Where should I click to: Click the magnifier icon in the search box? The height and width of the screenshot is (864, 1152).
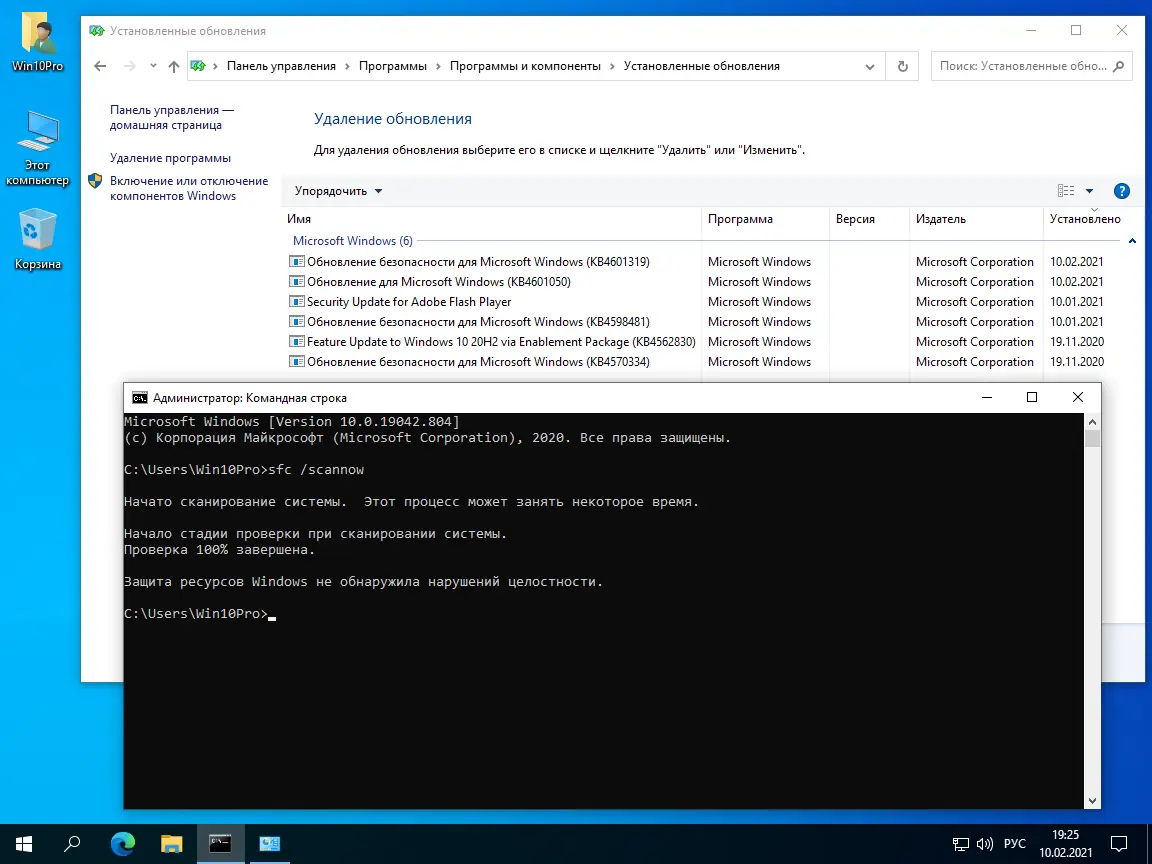(1118, 66)
